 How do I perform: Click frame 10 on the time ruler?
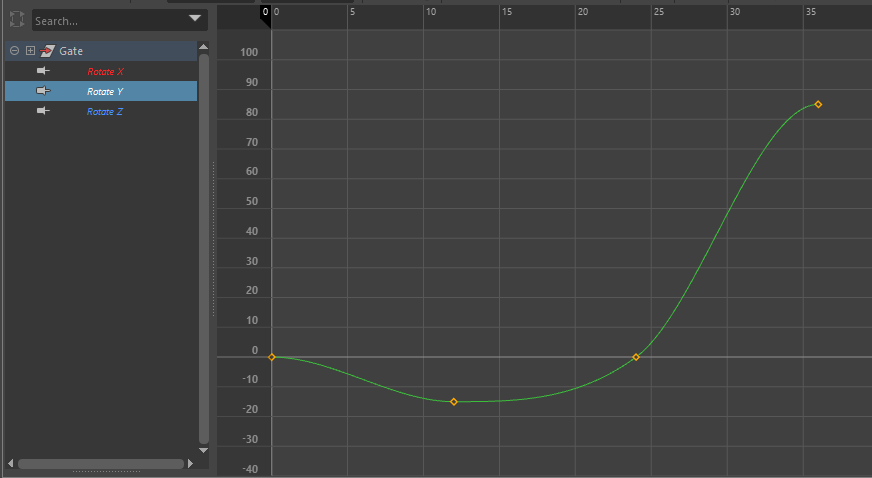pos(432,12)
